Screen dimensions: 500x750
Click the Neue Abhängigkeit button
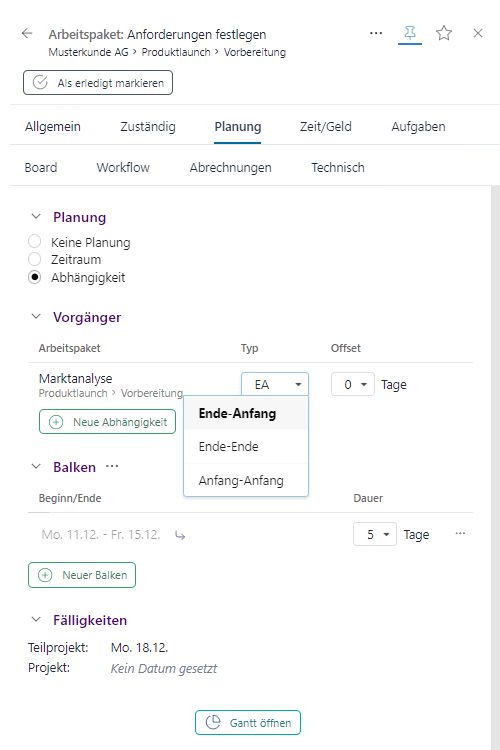(x=107, y=422)
